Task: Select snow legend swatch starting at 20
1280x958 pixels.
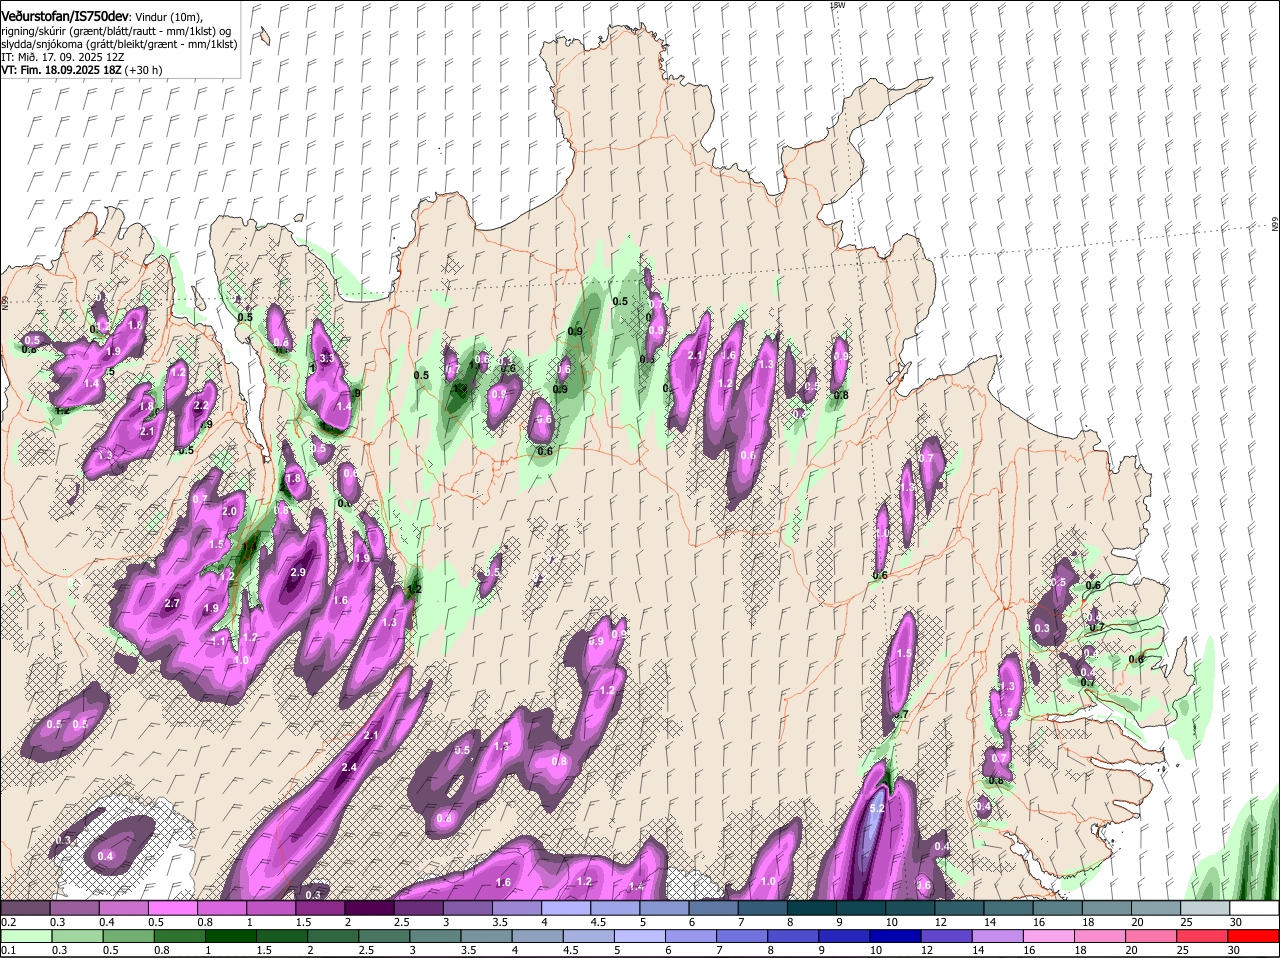Action: tap(1156, 908)
